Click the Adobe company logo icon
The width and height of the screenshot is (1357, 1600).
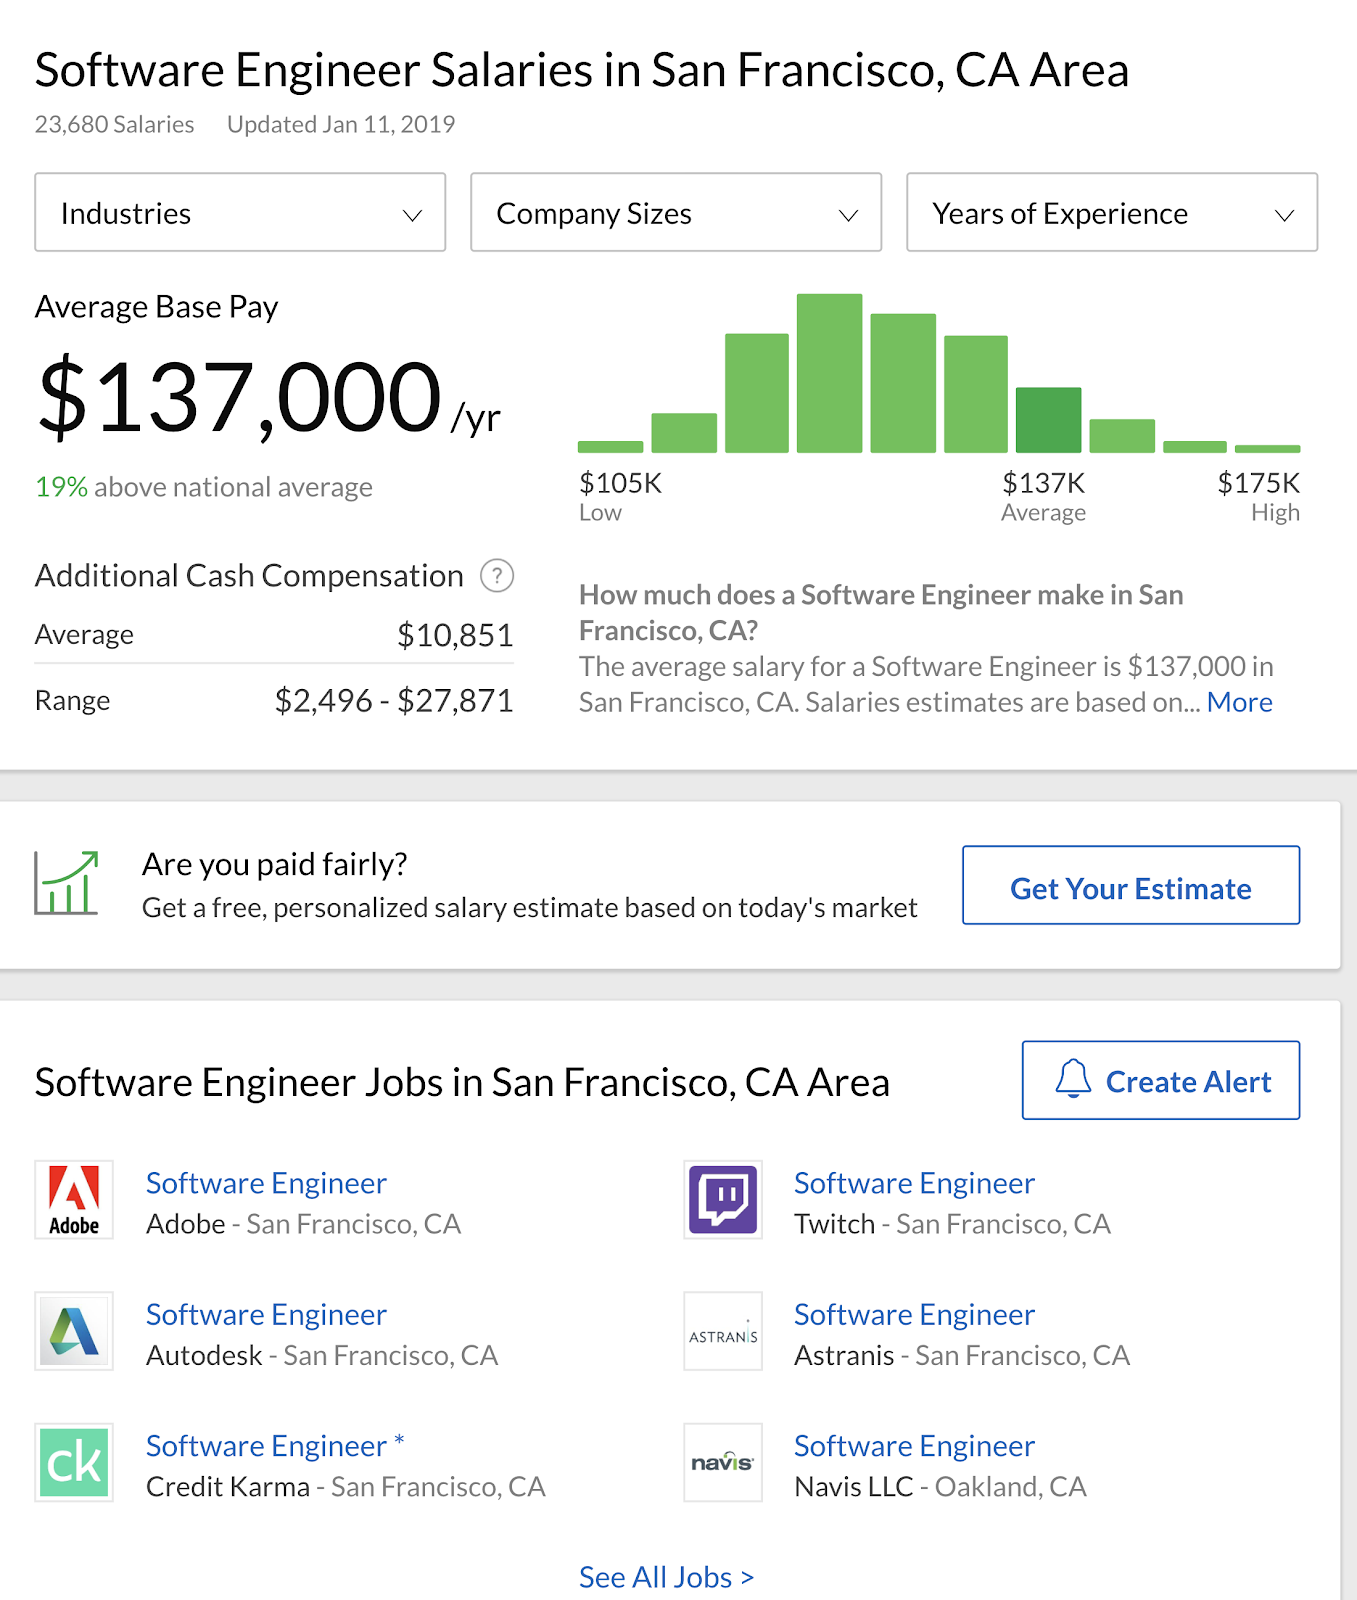click(74, 1199)
